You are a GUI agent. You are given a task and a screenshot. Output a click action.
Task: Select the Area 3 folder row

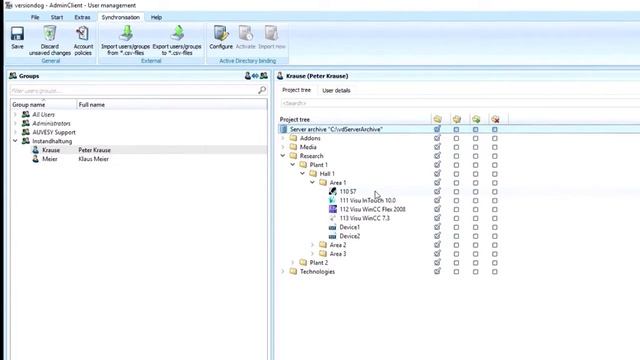click(338, 254)
